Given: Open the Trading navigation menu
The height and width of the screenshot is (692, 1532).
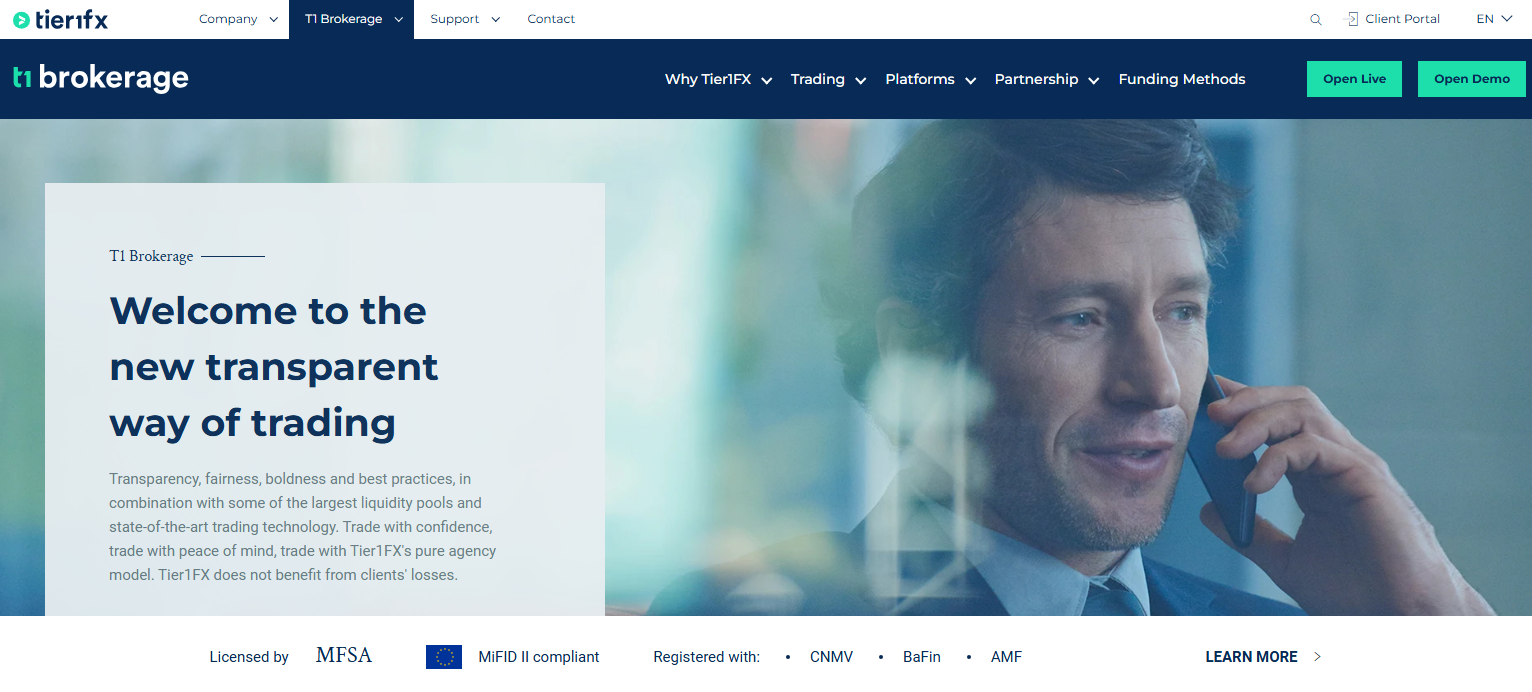Looking at the screenshot, I should [x=828, y=79].
